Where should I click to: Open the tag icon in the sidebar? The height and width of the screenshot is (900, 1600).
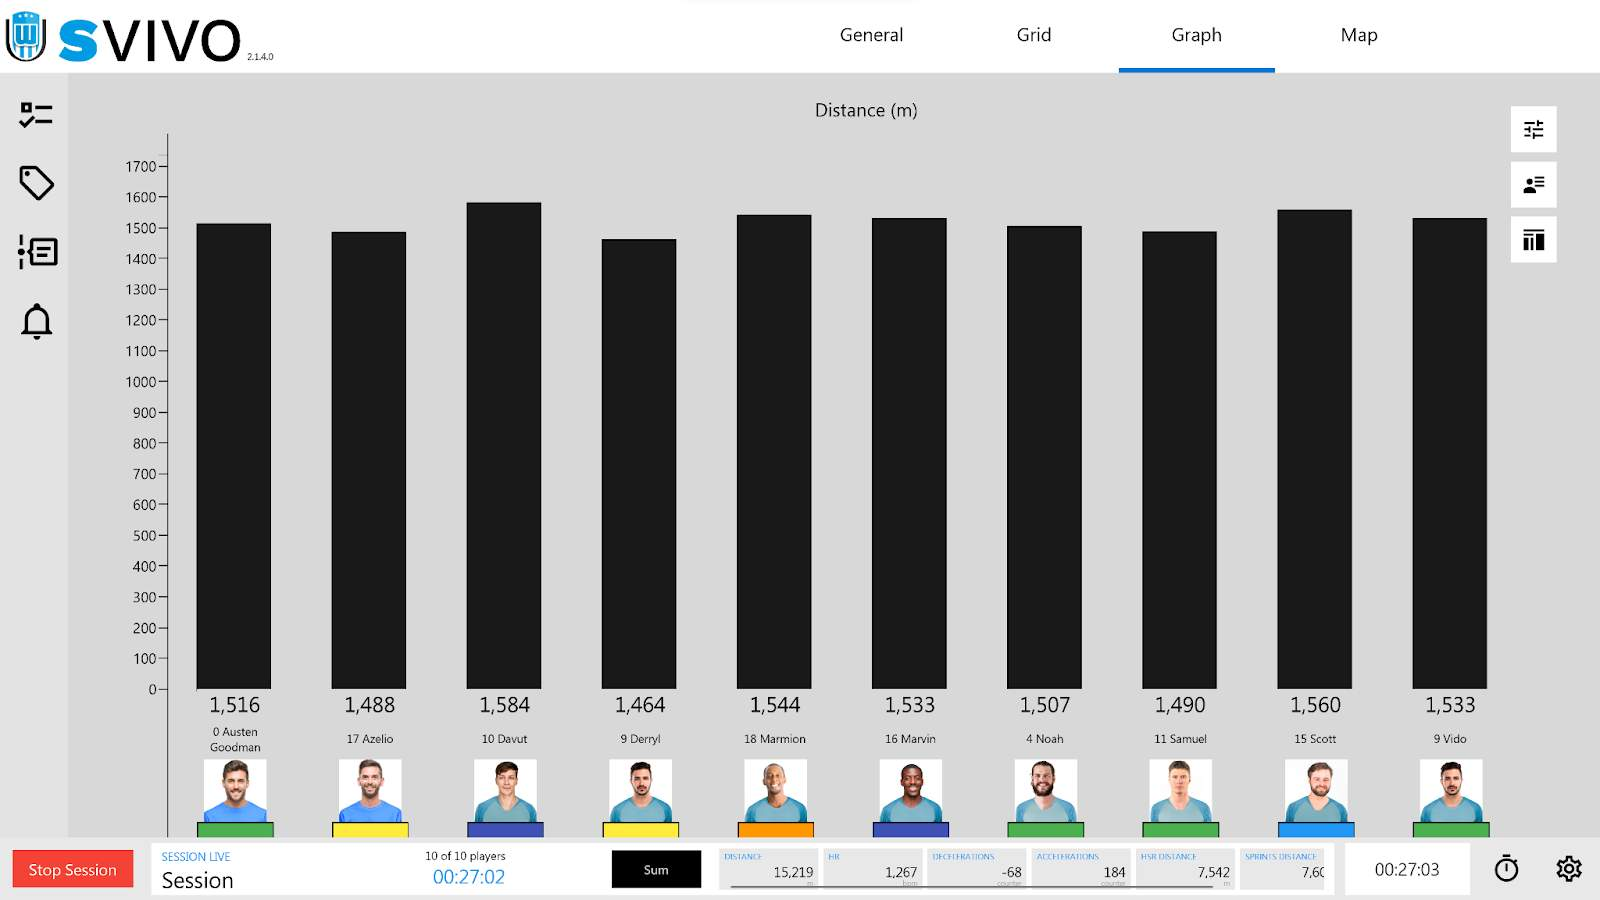[36, 183]
